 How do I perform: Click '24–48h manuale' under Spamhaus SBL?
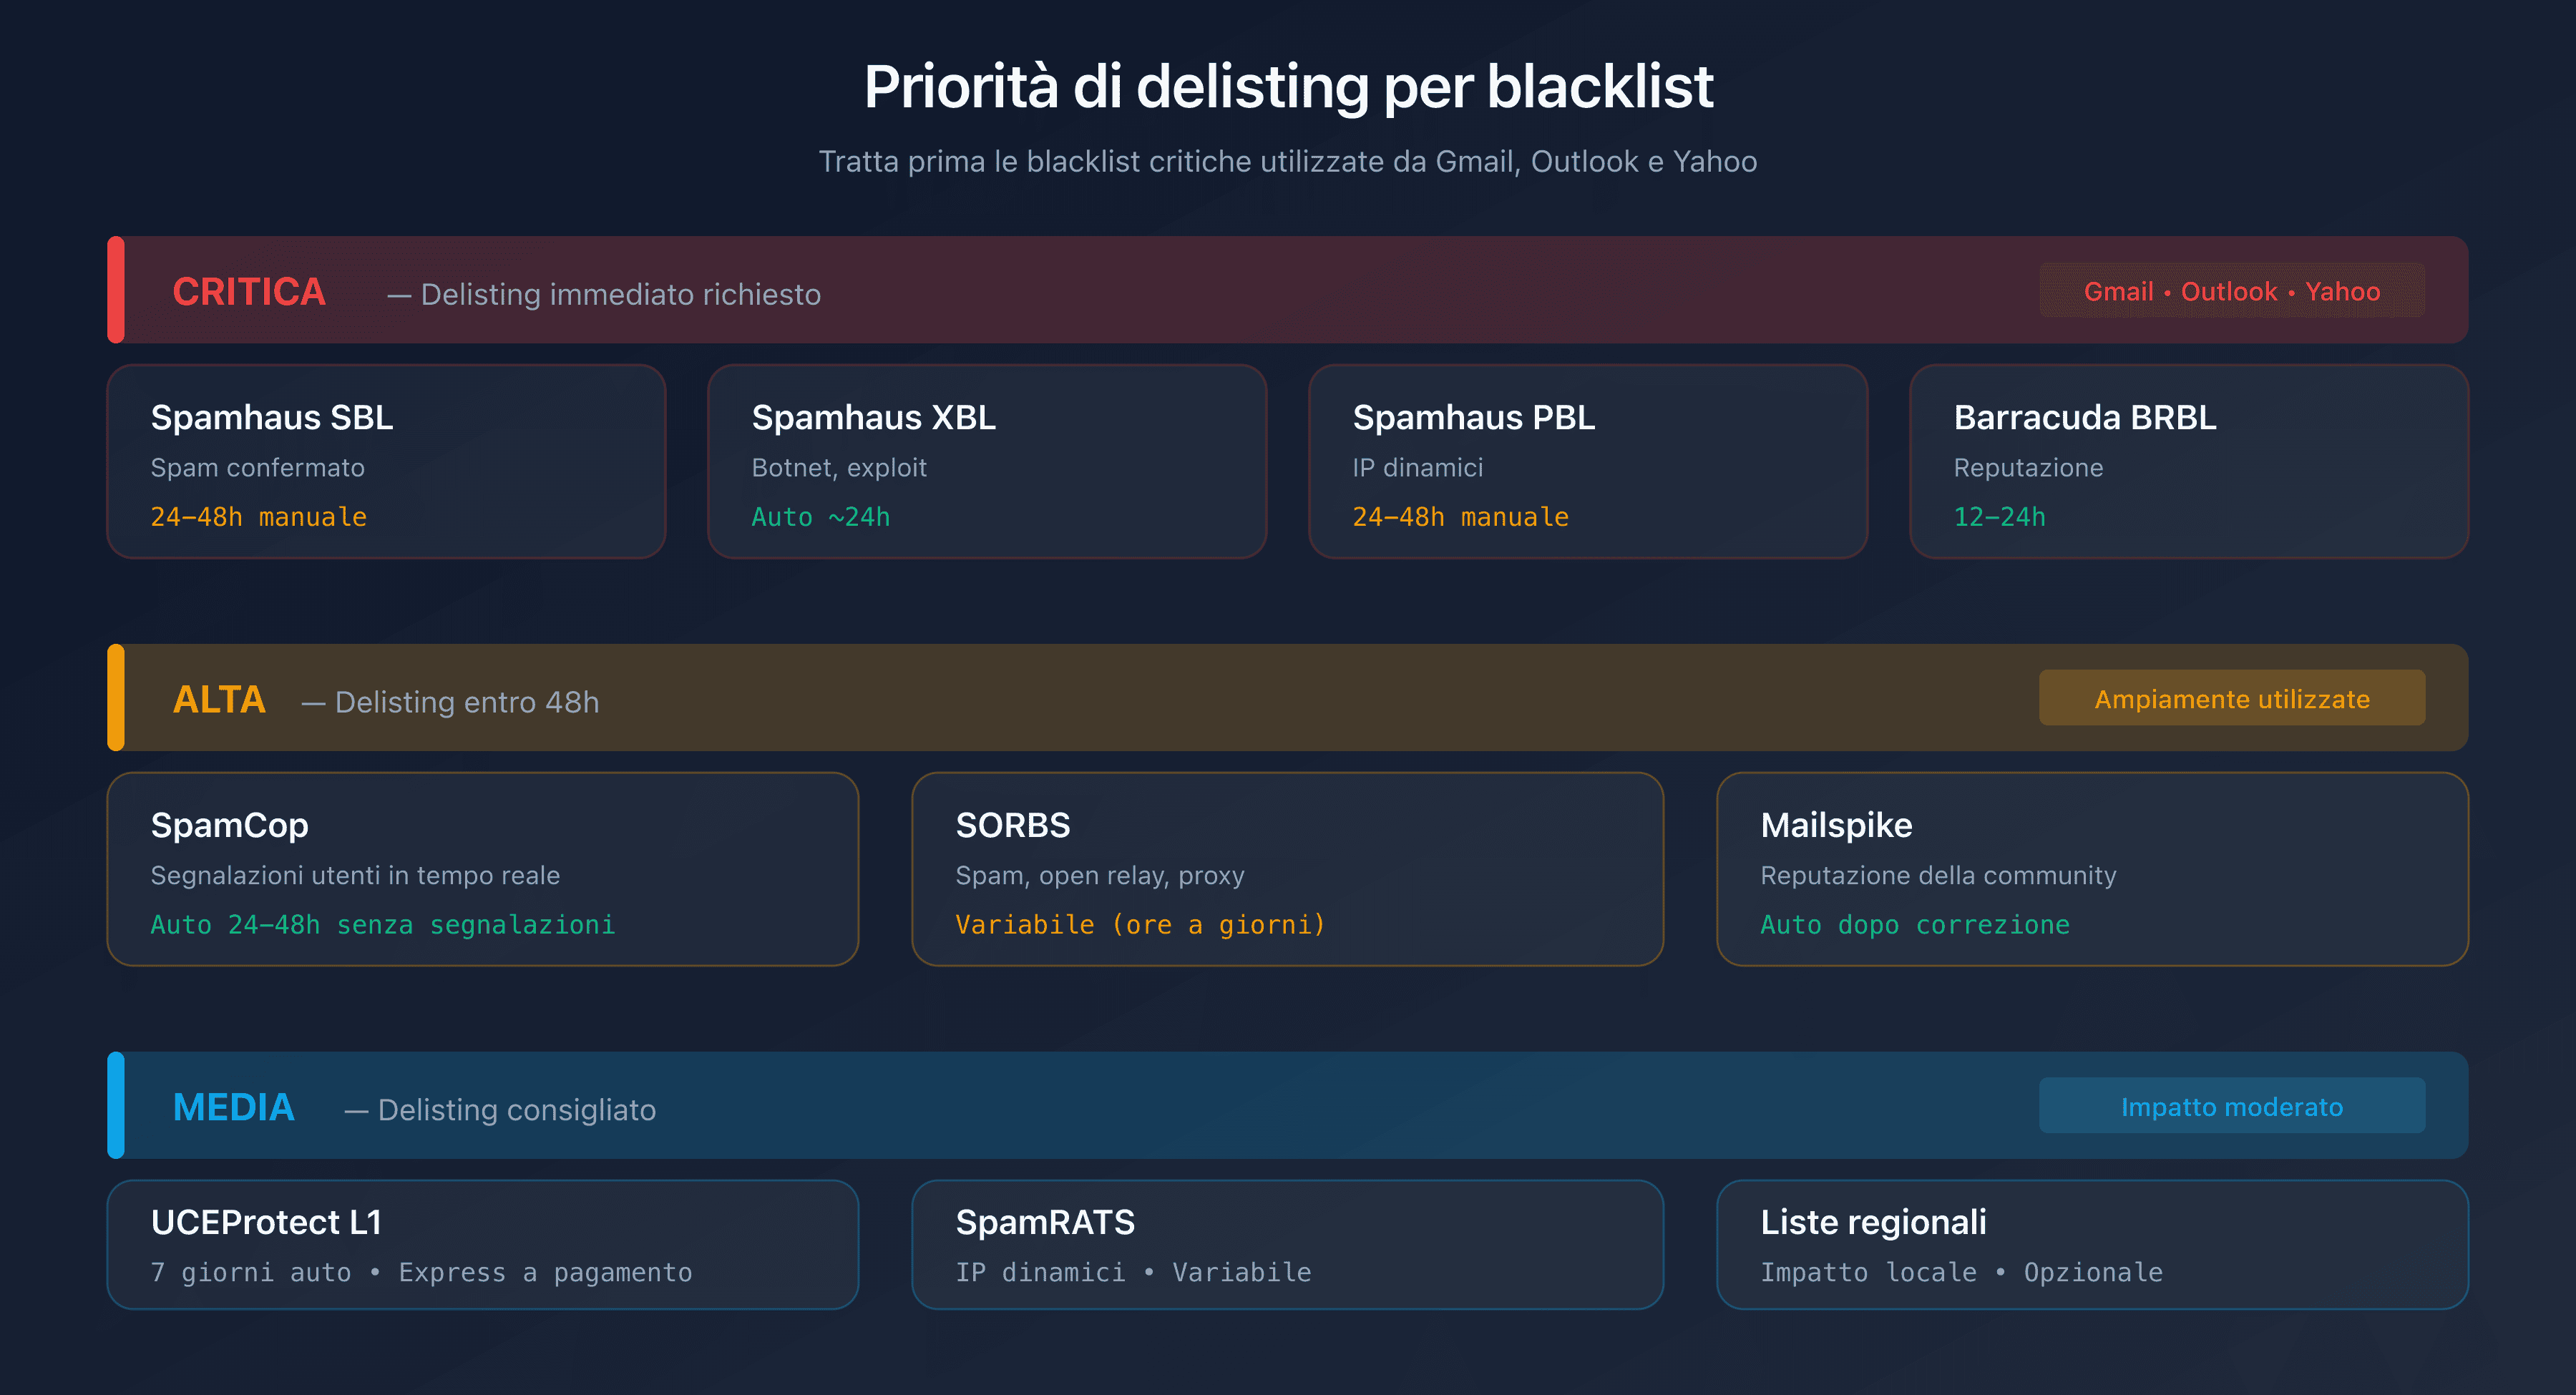point(258,517)
